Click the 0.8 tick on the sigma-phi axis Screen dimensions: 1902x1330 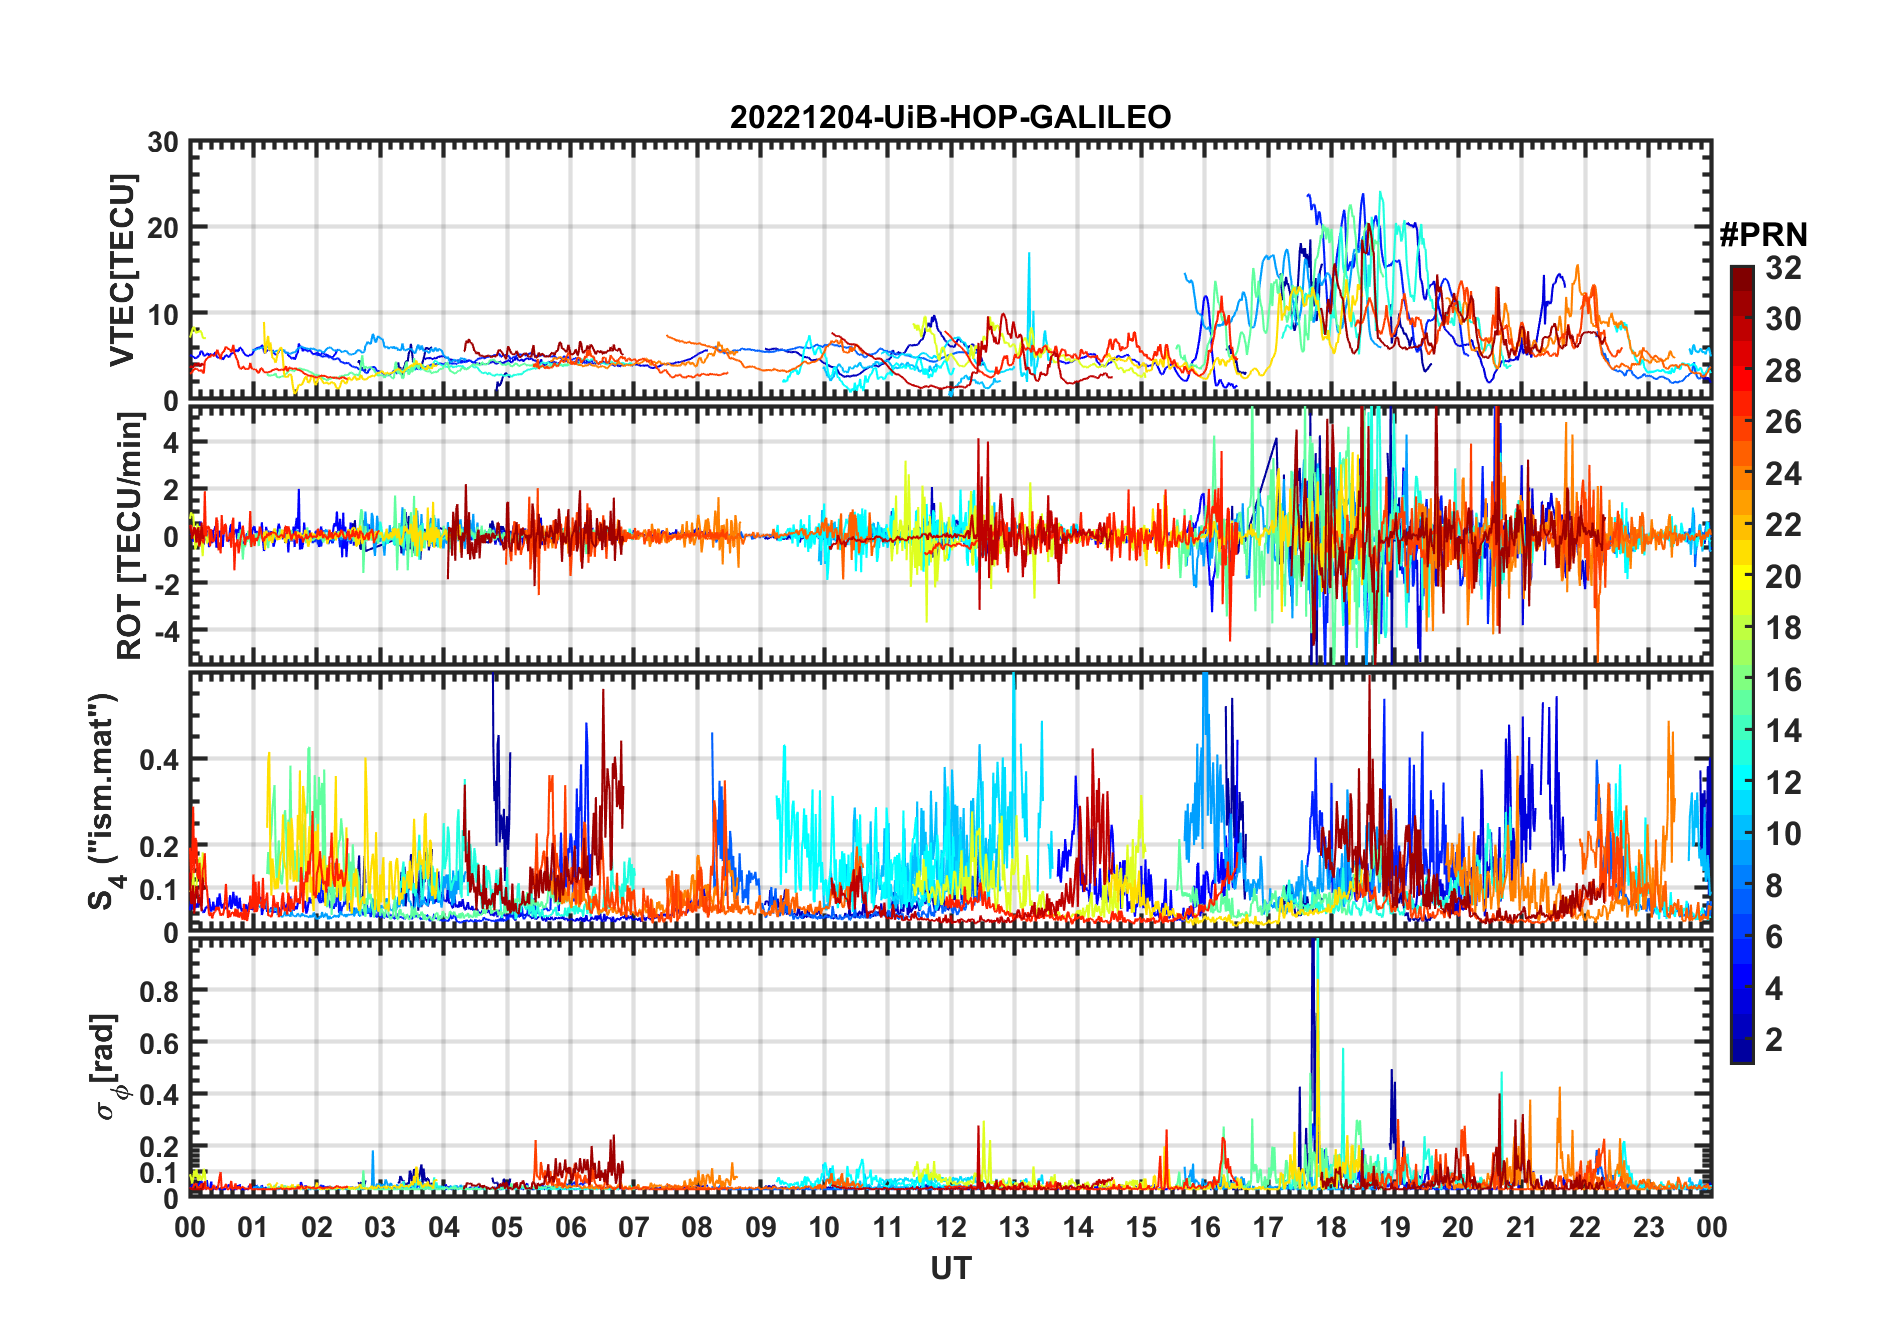[159, 991]
